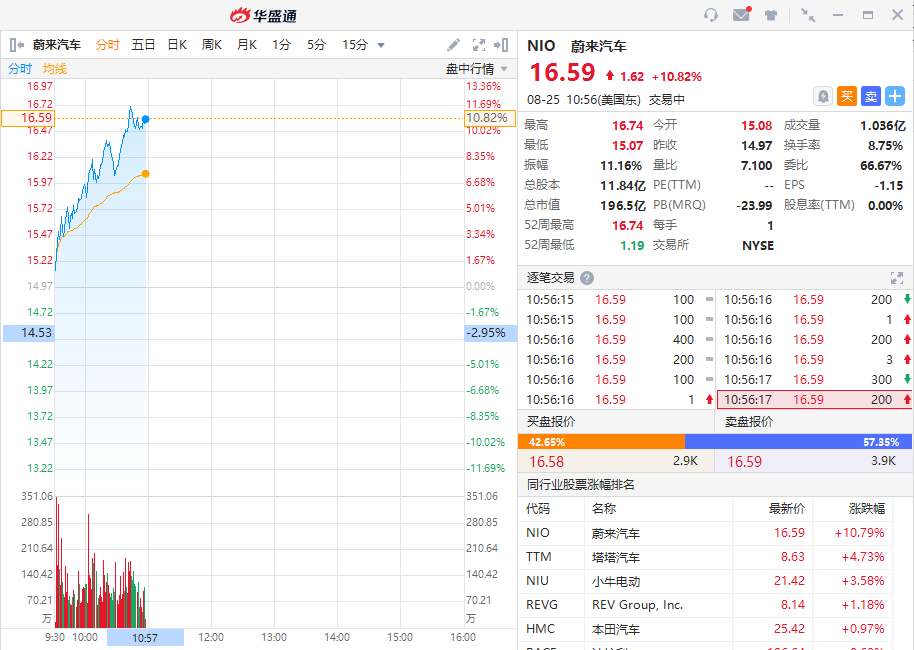Sort peers by 代码 column header

(x=537, y=508)
